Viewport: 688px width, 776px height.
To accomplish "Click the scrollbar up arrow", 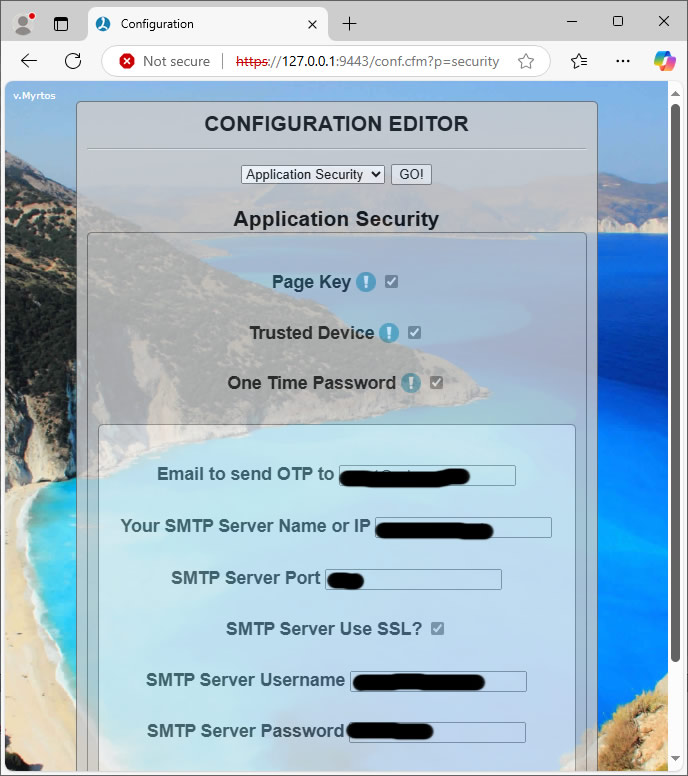I will click(x=675, y=93).
